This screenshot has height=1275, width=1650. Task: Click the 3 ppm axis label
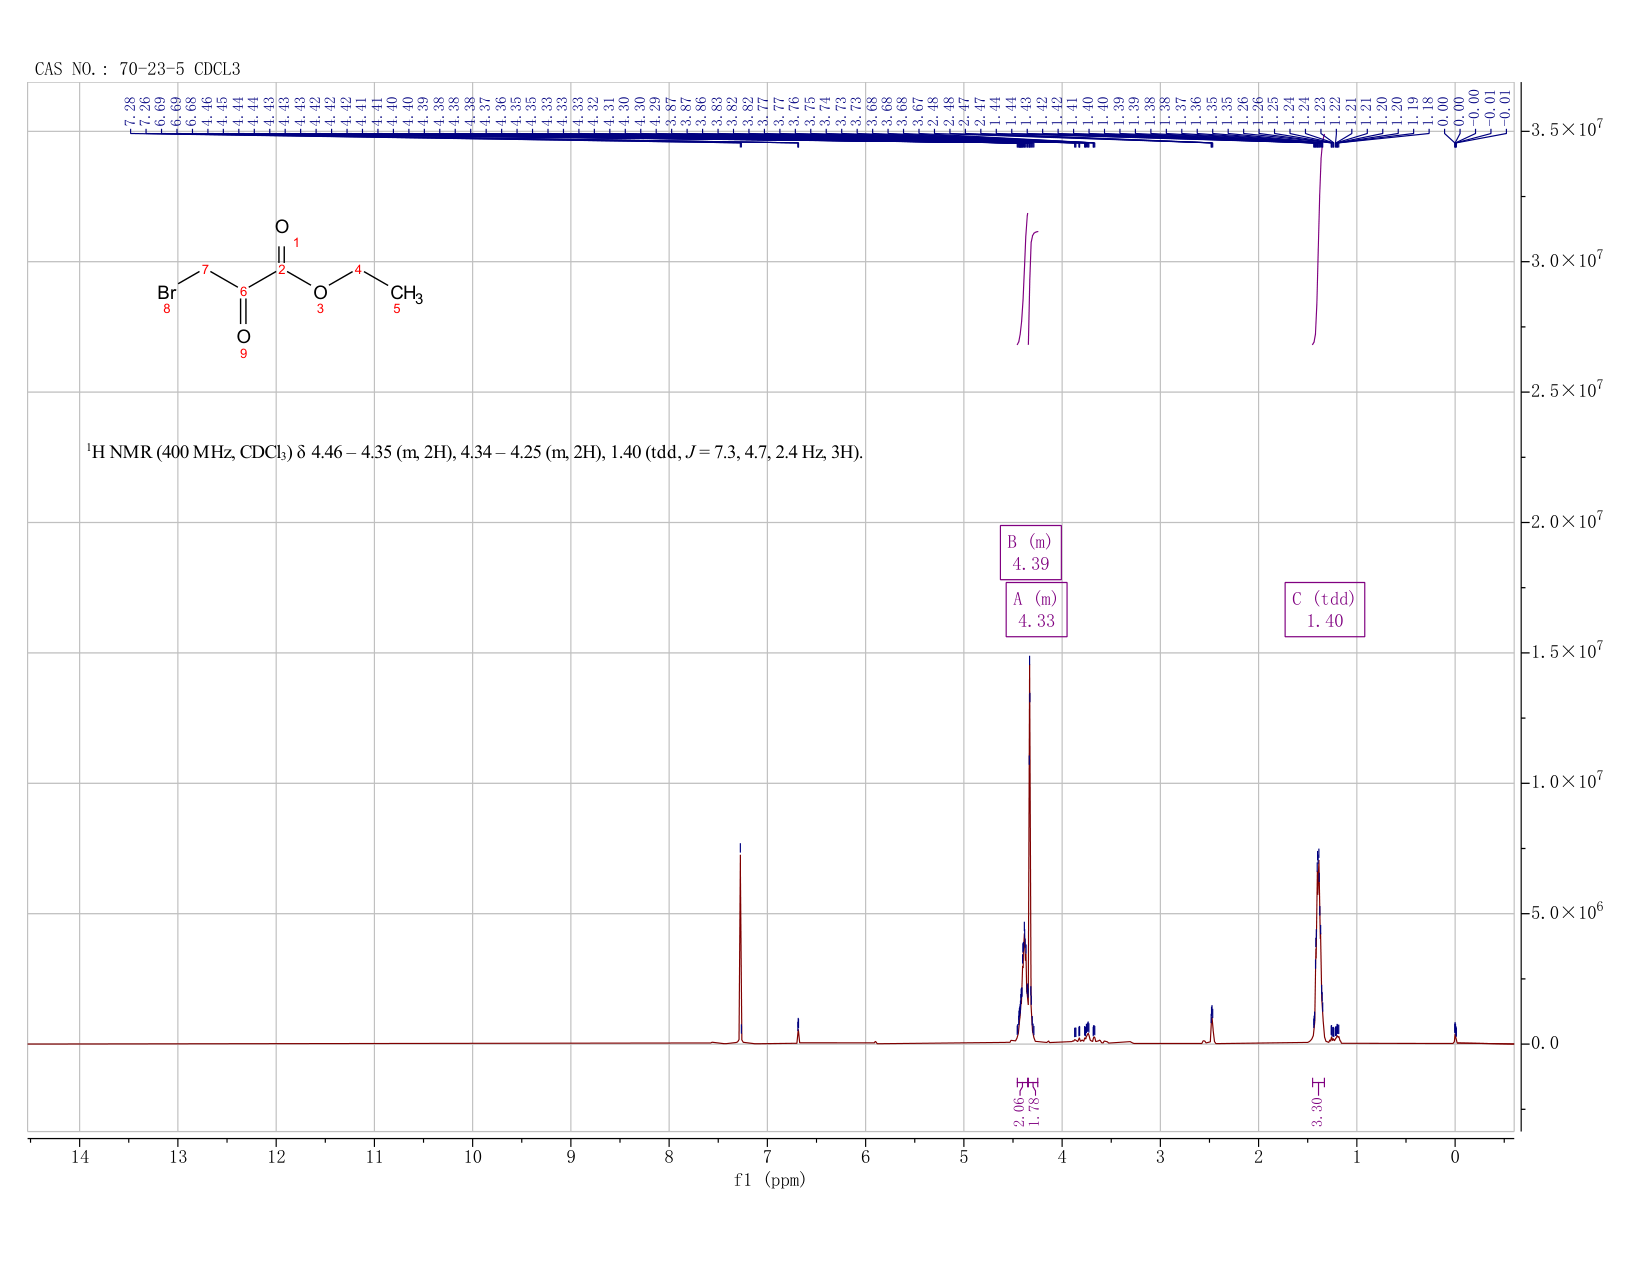[1160, 1157]
